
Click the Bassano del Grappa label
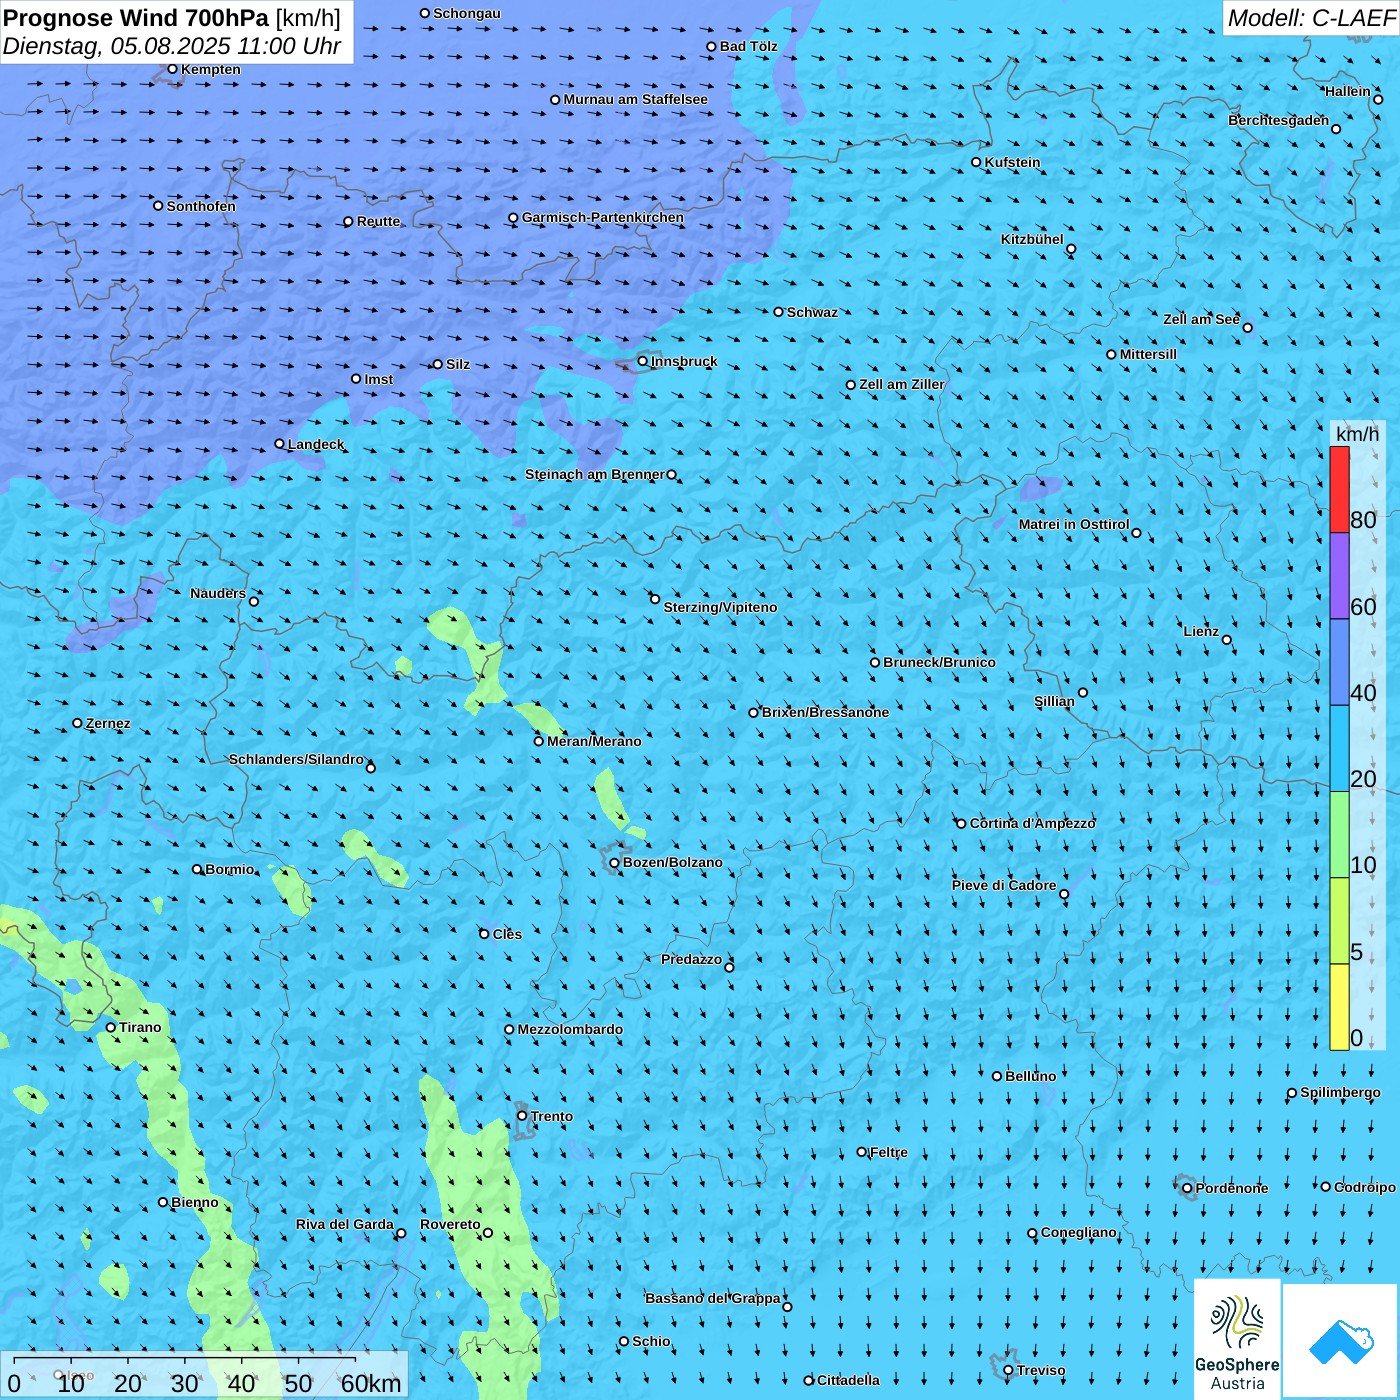tap(713, 1298)
